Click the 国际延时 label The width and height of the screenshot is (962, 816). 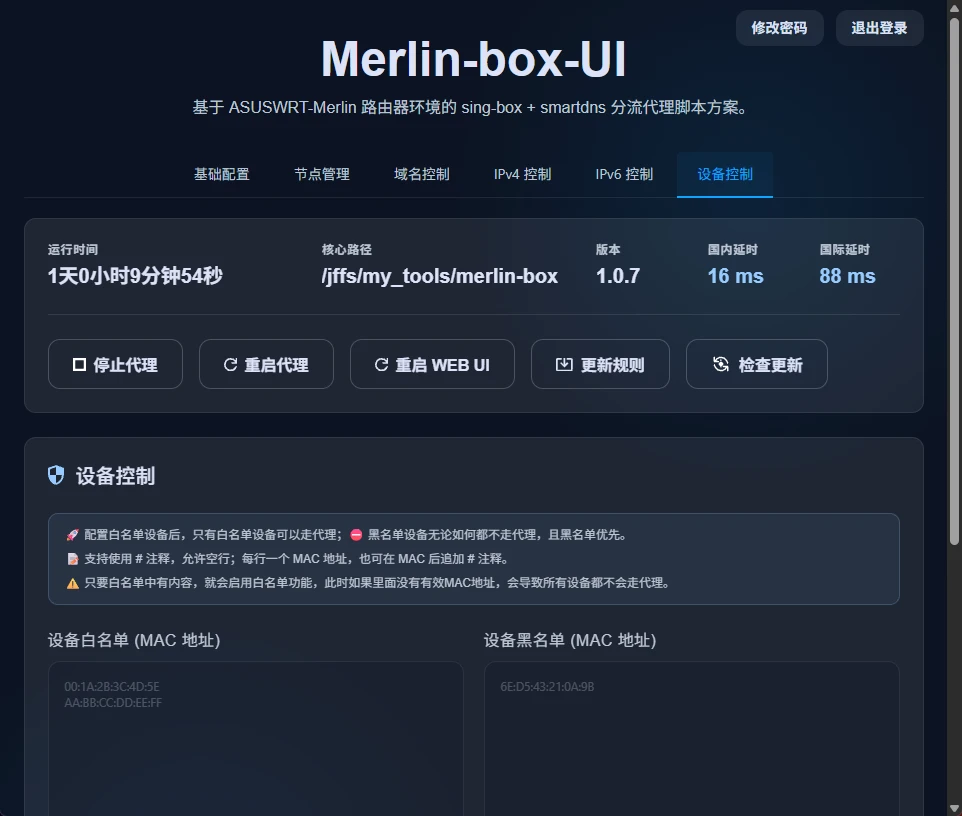coord(844,250)
